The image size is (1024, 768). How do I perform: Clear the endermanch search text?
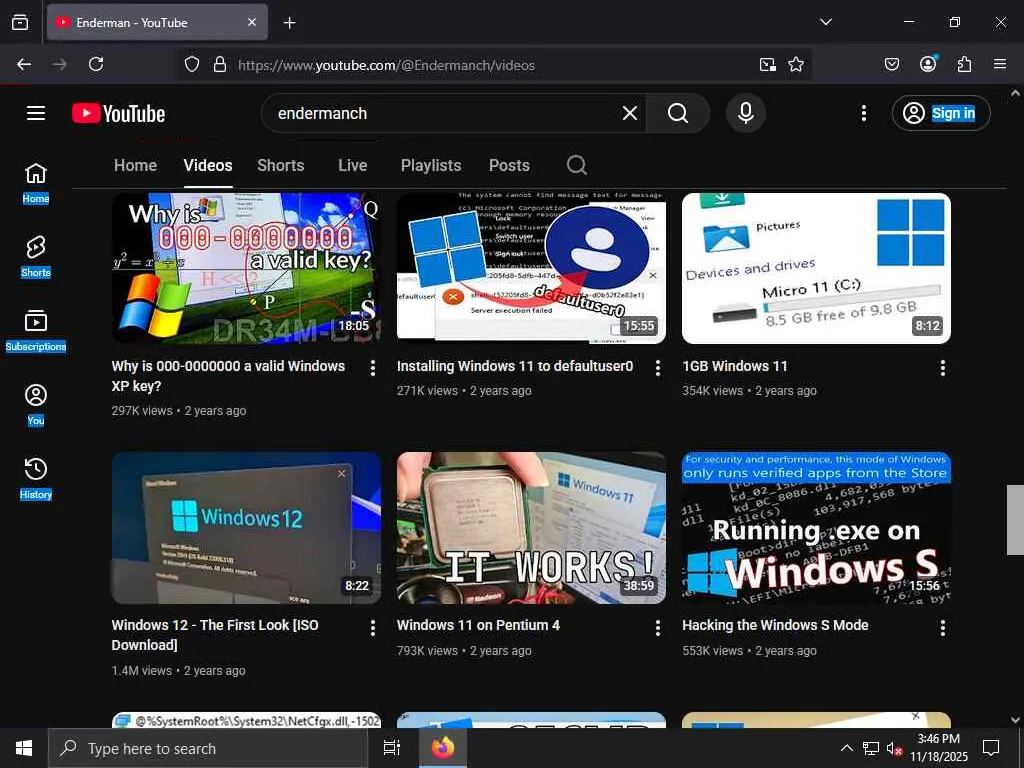point(630,113)
